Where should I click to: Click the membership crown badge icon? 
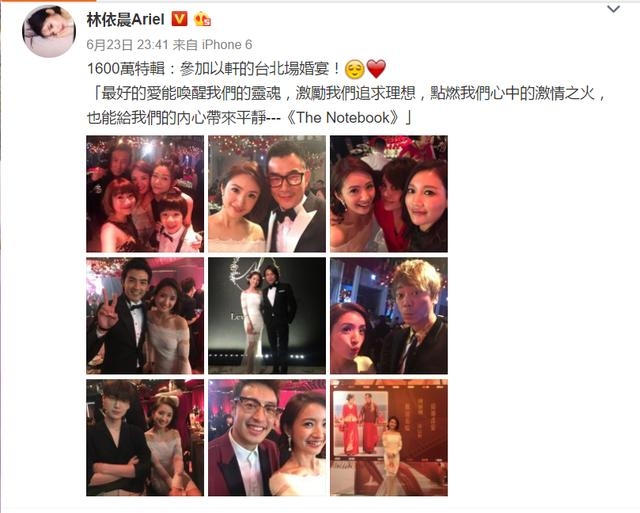(202, 19)
